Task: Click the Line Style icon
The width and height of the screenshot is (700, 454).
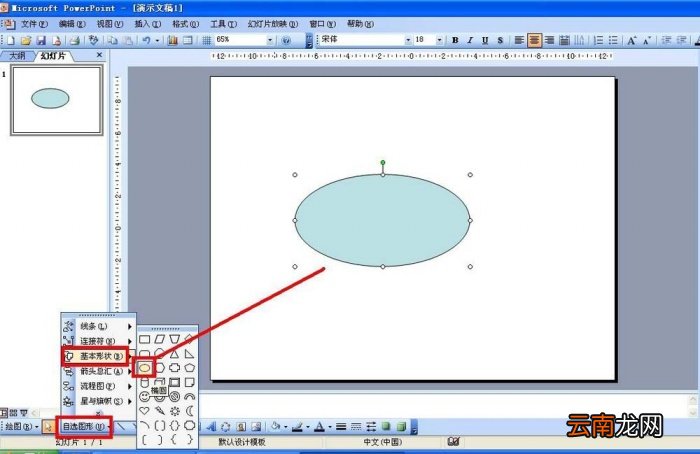Action: 341,427
